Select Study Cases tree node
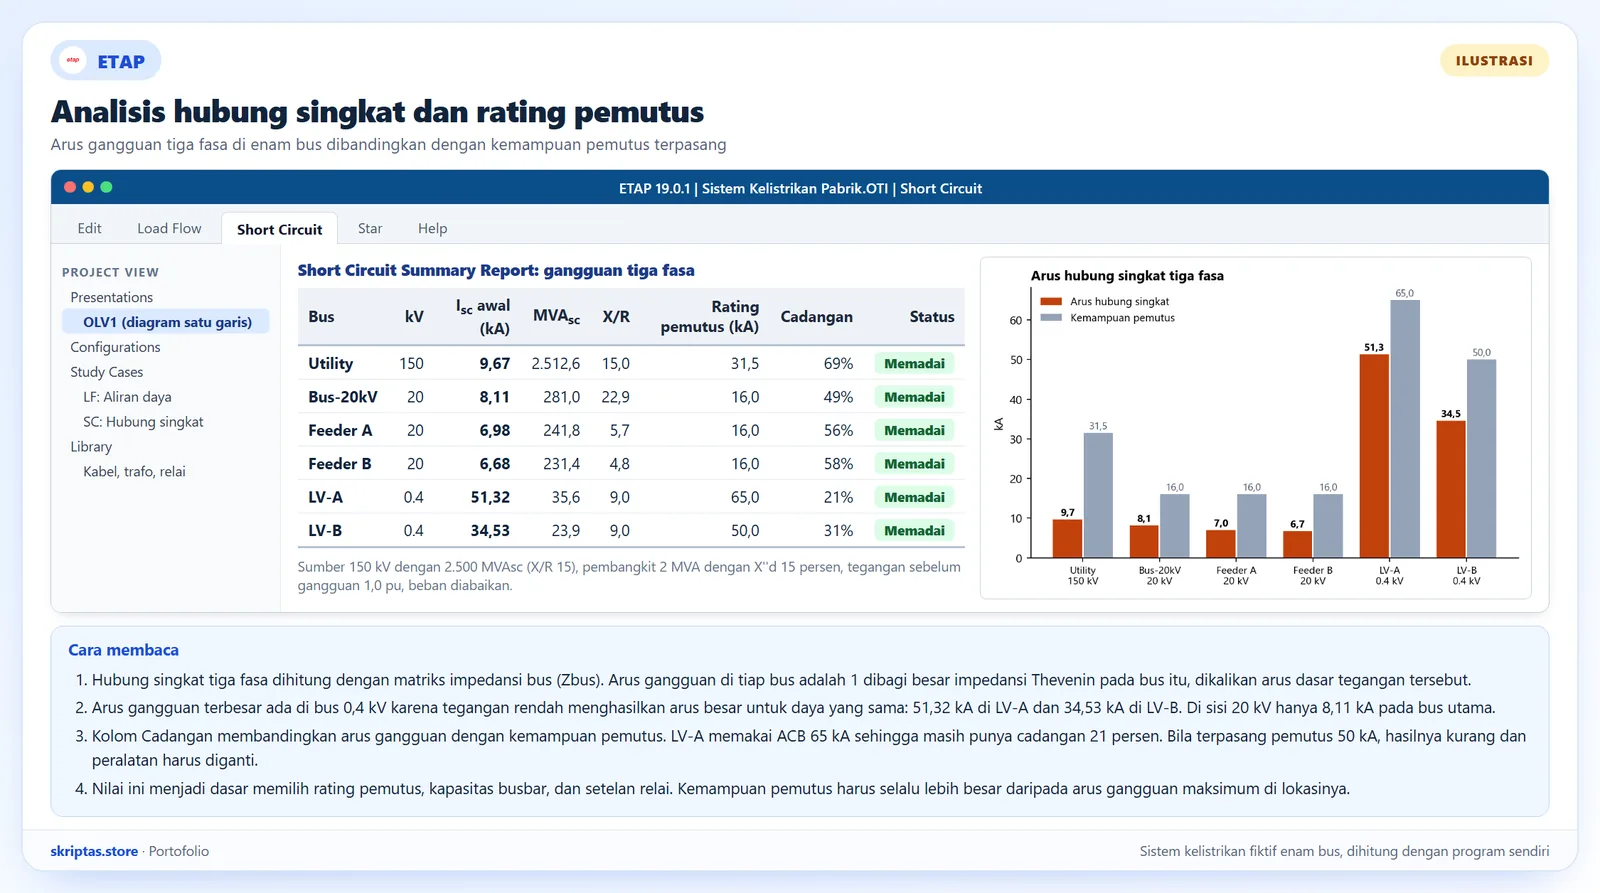Viewport: 1600px width, 893px height. tap(107, 372)
